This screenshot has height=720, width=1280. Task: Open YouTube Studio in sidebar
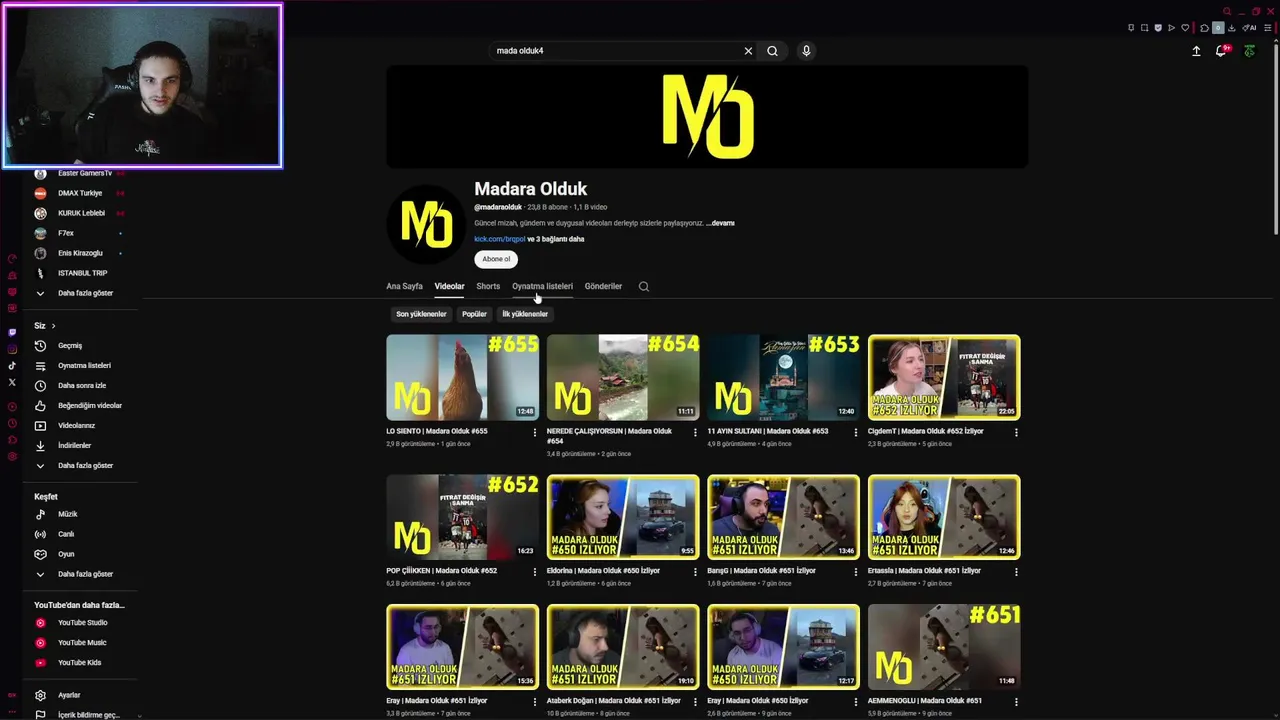coord(80,623)
